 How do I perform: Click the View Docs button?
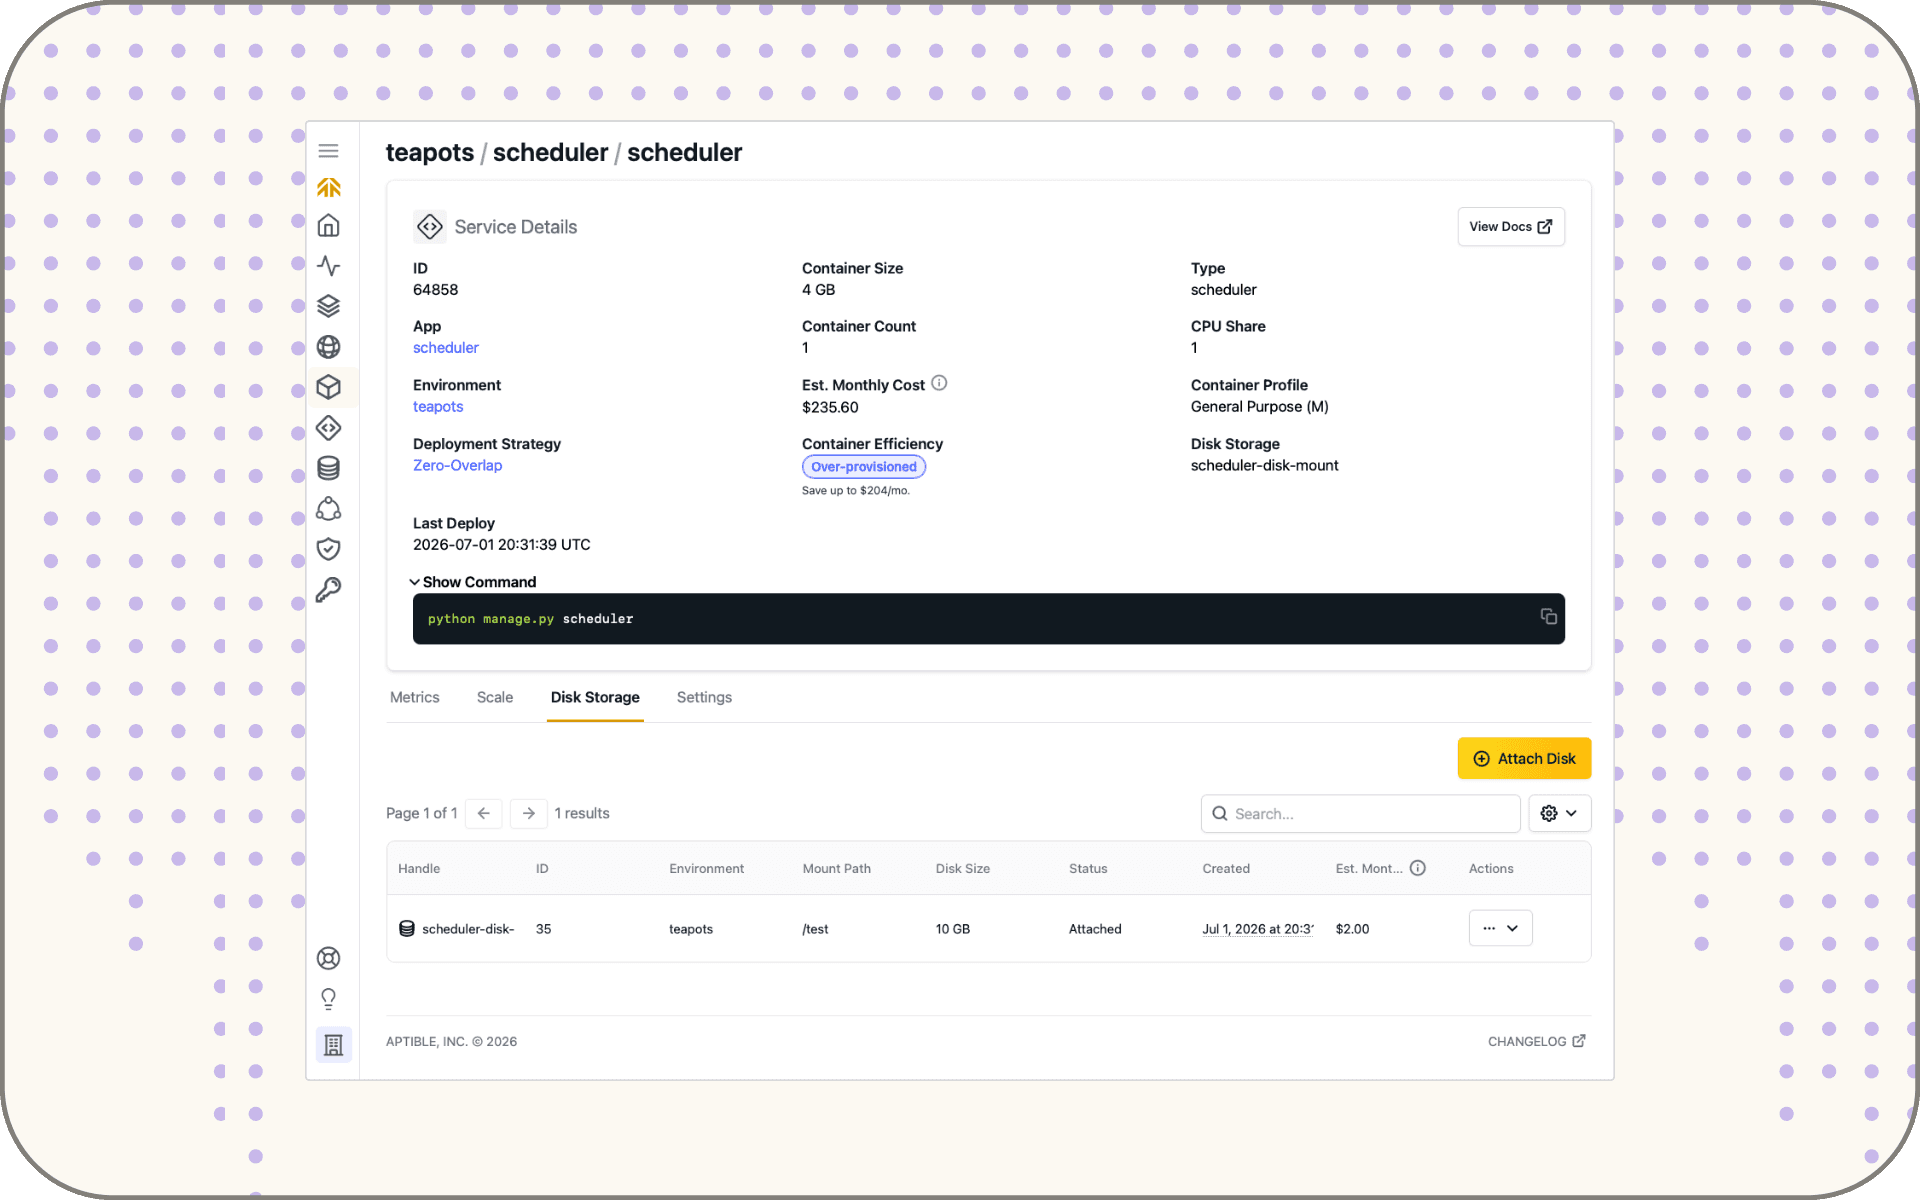(x=1511, y=227)
